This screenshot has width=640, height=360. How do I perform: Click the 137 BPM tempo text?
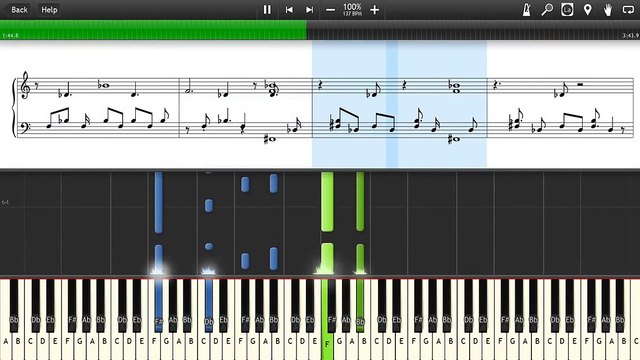pyautogui.click(x=352, y=14)
